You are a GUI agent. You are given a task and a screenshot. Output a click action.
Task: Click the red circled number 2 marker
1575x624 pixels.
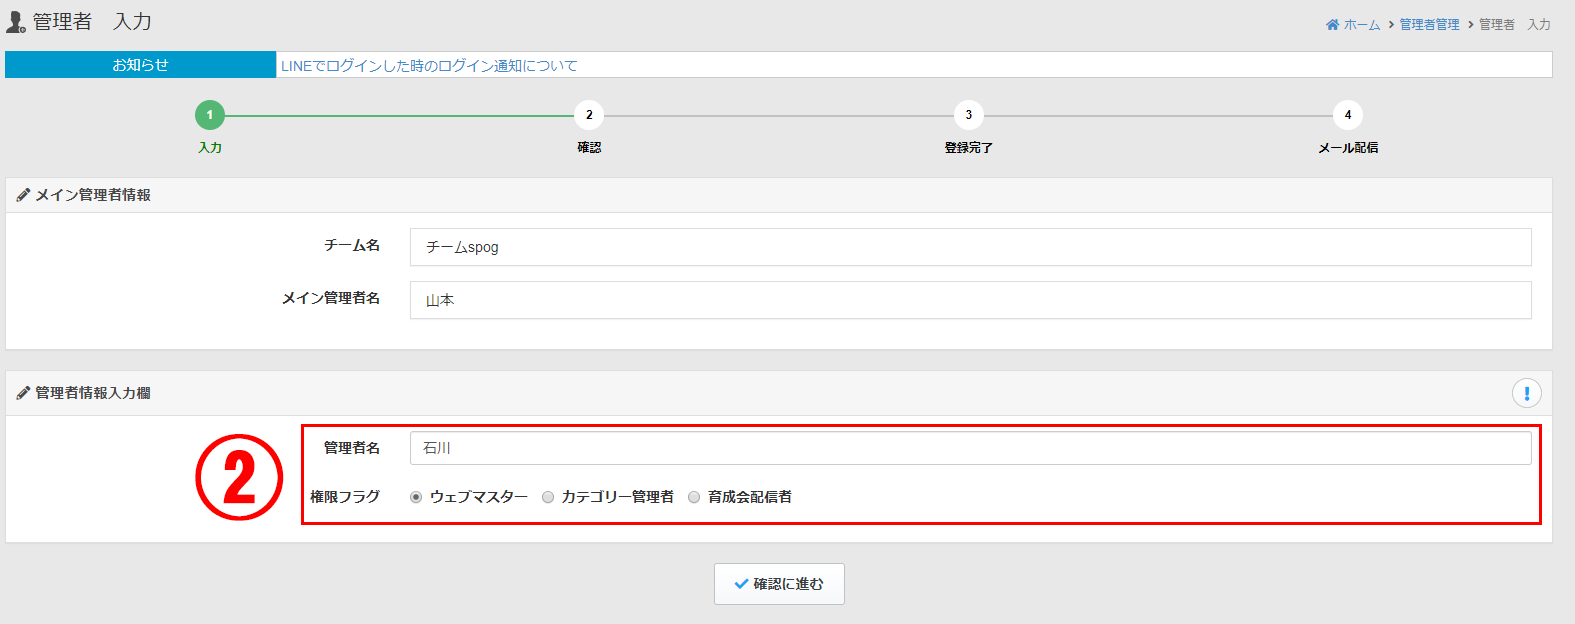point(239,477)
